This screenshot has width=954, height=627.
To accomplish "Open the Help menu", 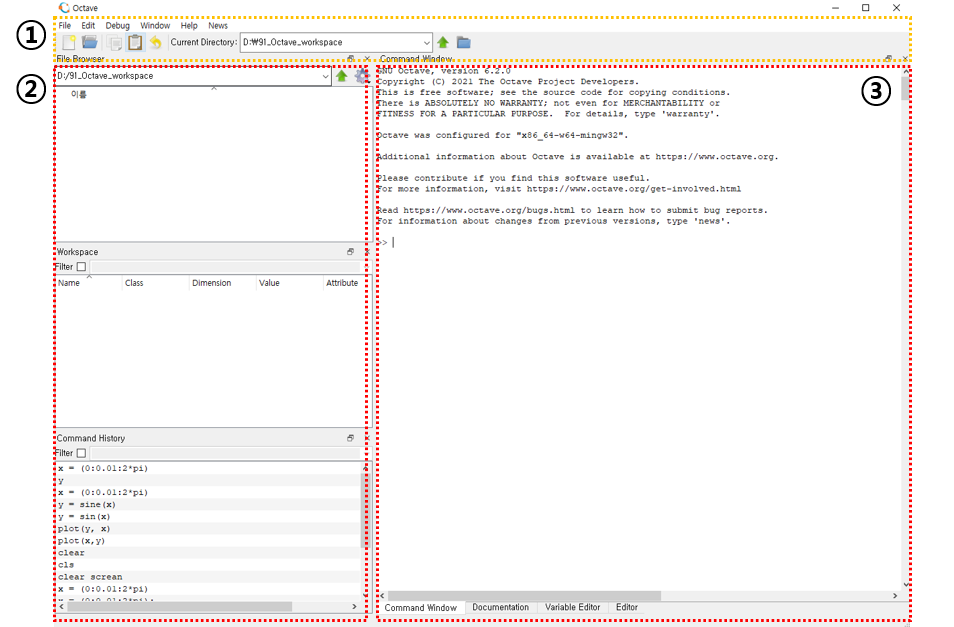I will pyautogui.click(x=189, y=26).
